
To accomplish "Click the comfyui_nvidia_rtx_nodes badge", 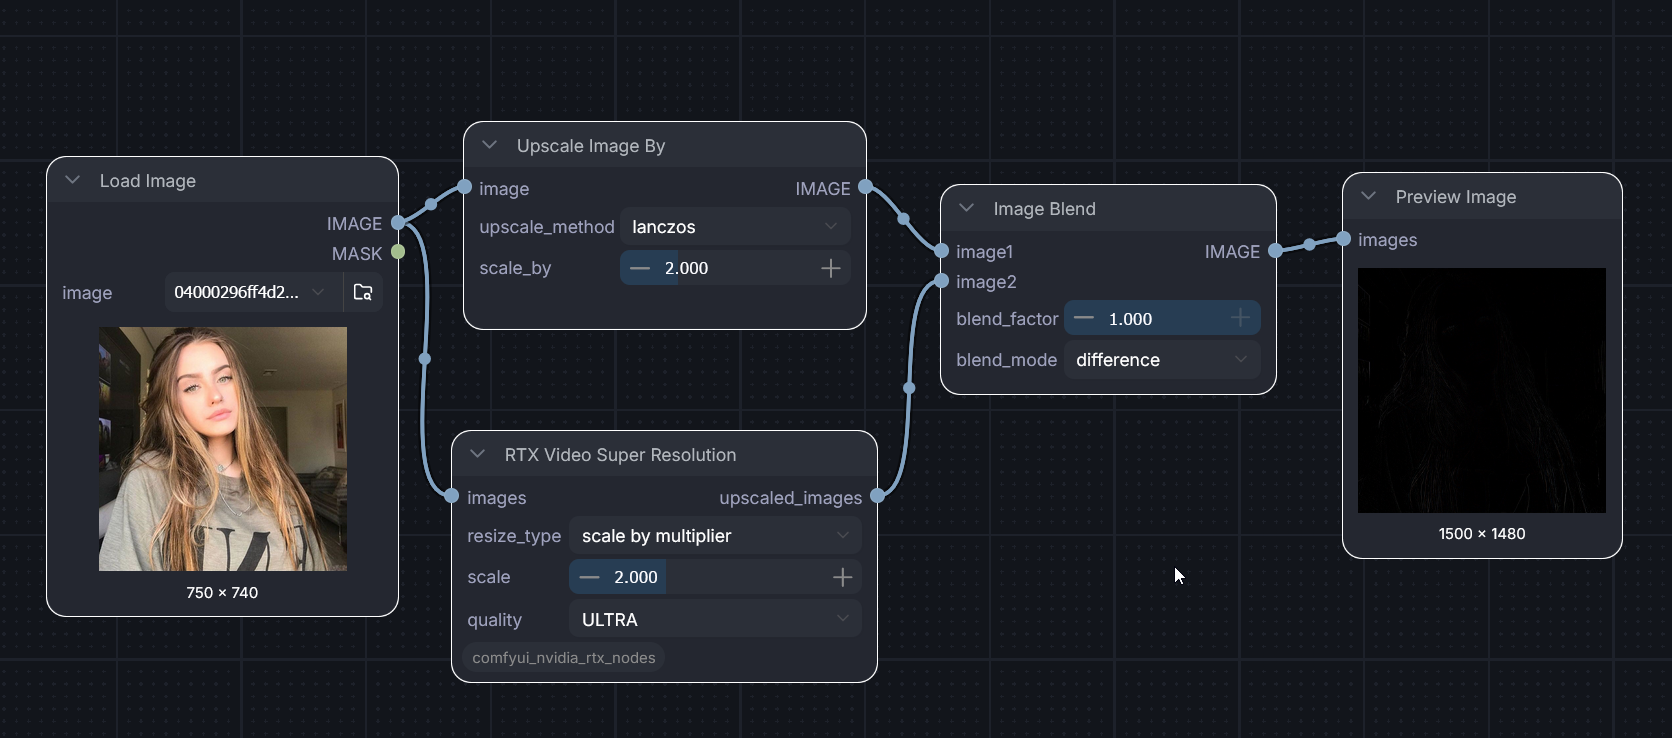I will 564,658.
